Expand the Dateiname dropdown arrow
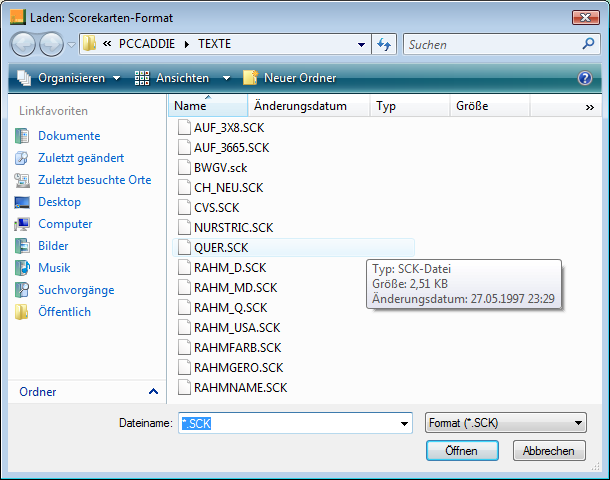 pyautogui.click(x=404, y=424)
